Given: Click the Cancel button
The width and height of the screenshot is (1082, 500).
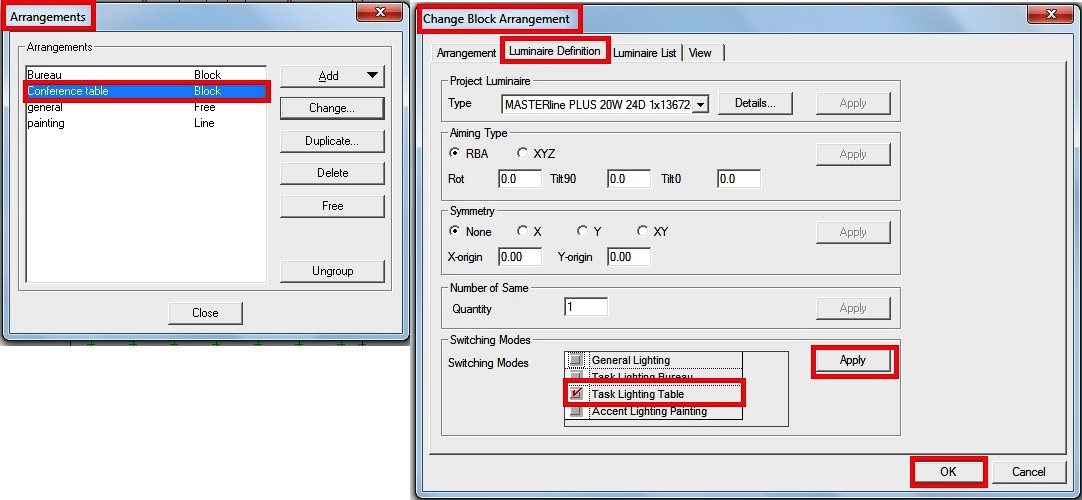Looking at the screenshot, I should coord(1029,472).
